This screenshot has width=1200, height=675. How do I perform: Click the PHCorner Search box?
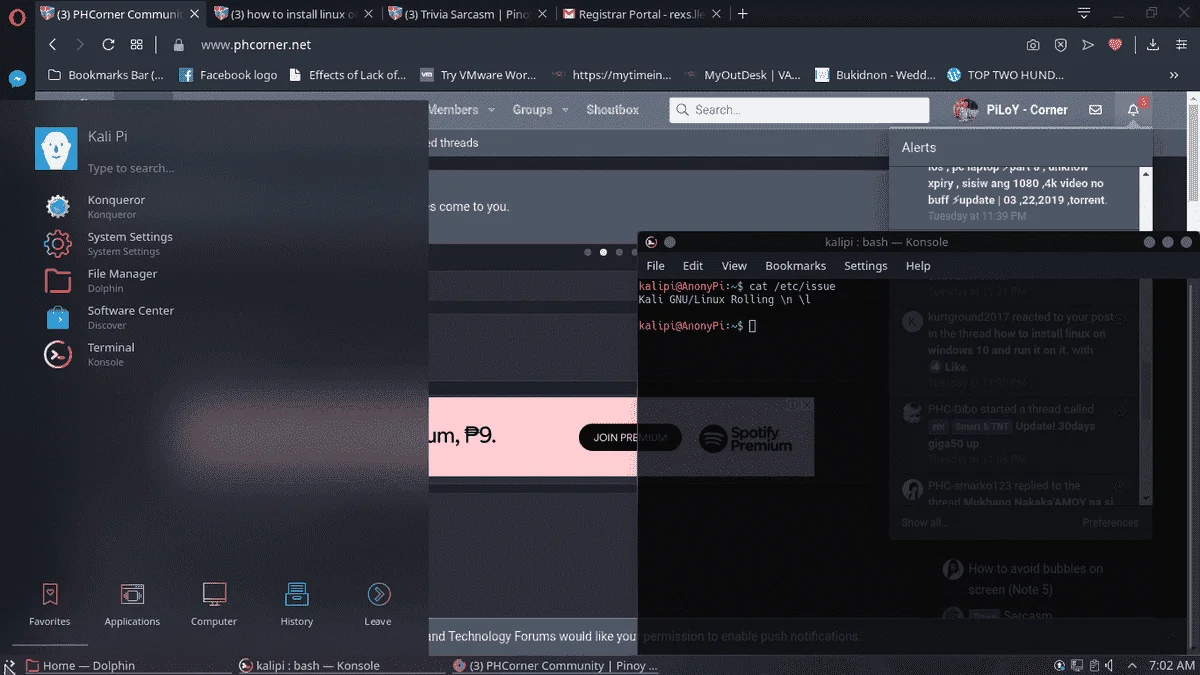[x=800, y=110]
